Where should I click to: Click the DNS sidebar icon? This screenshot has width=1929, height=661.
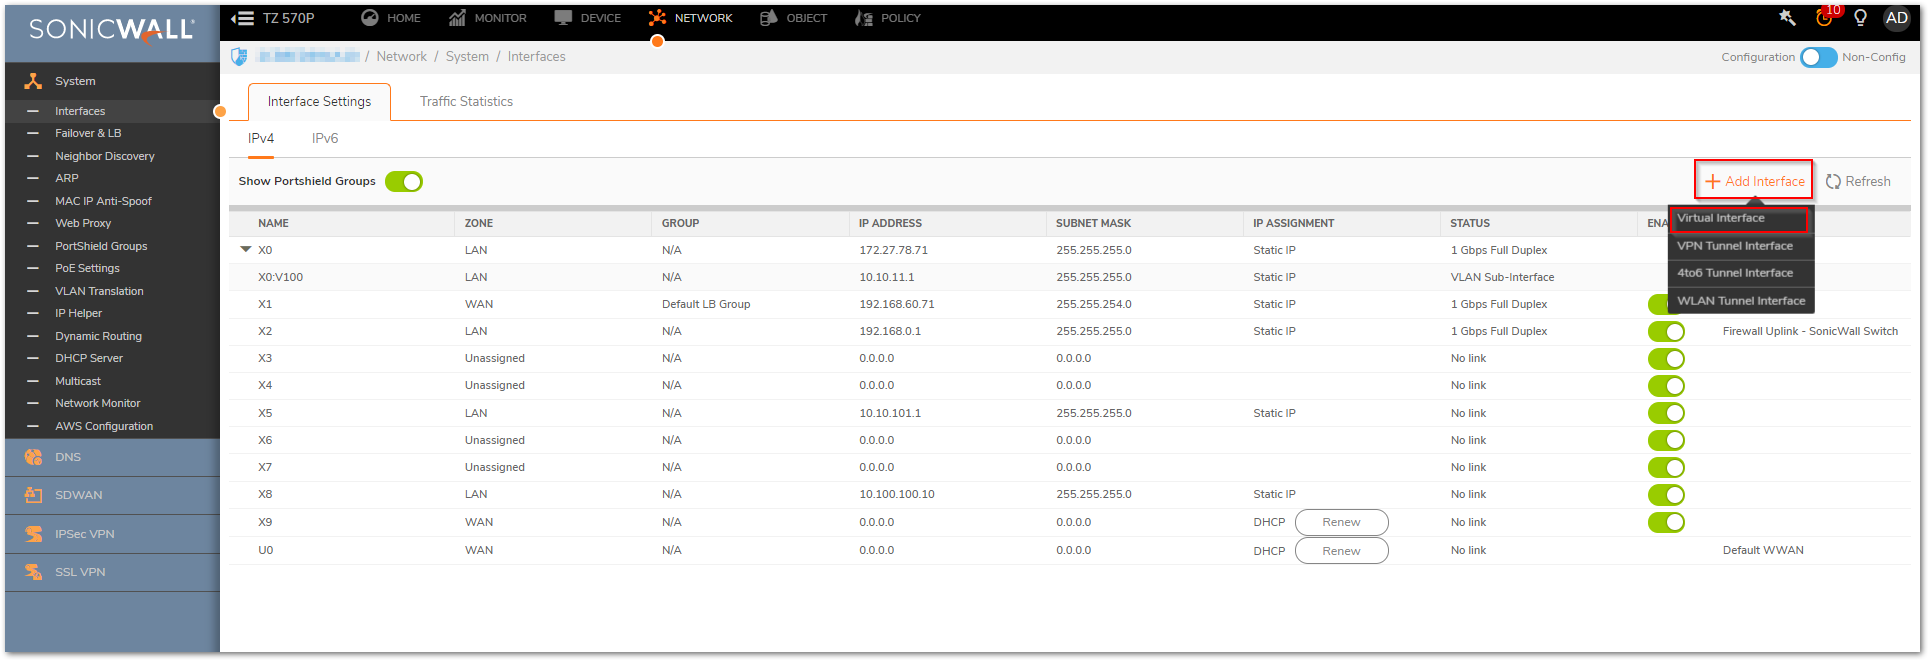tap(33, 457)
